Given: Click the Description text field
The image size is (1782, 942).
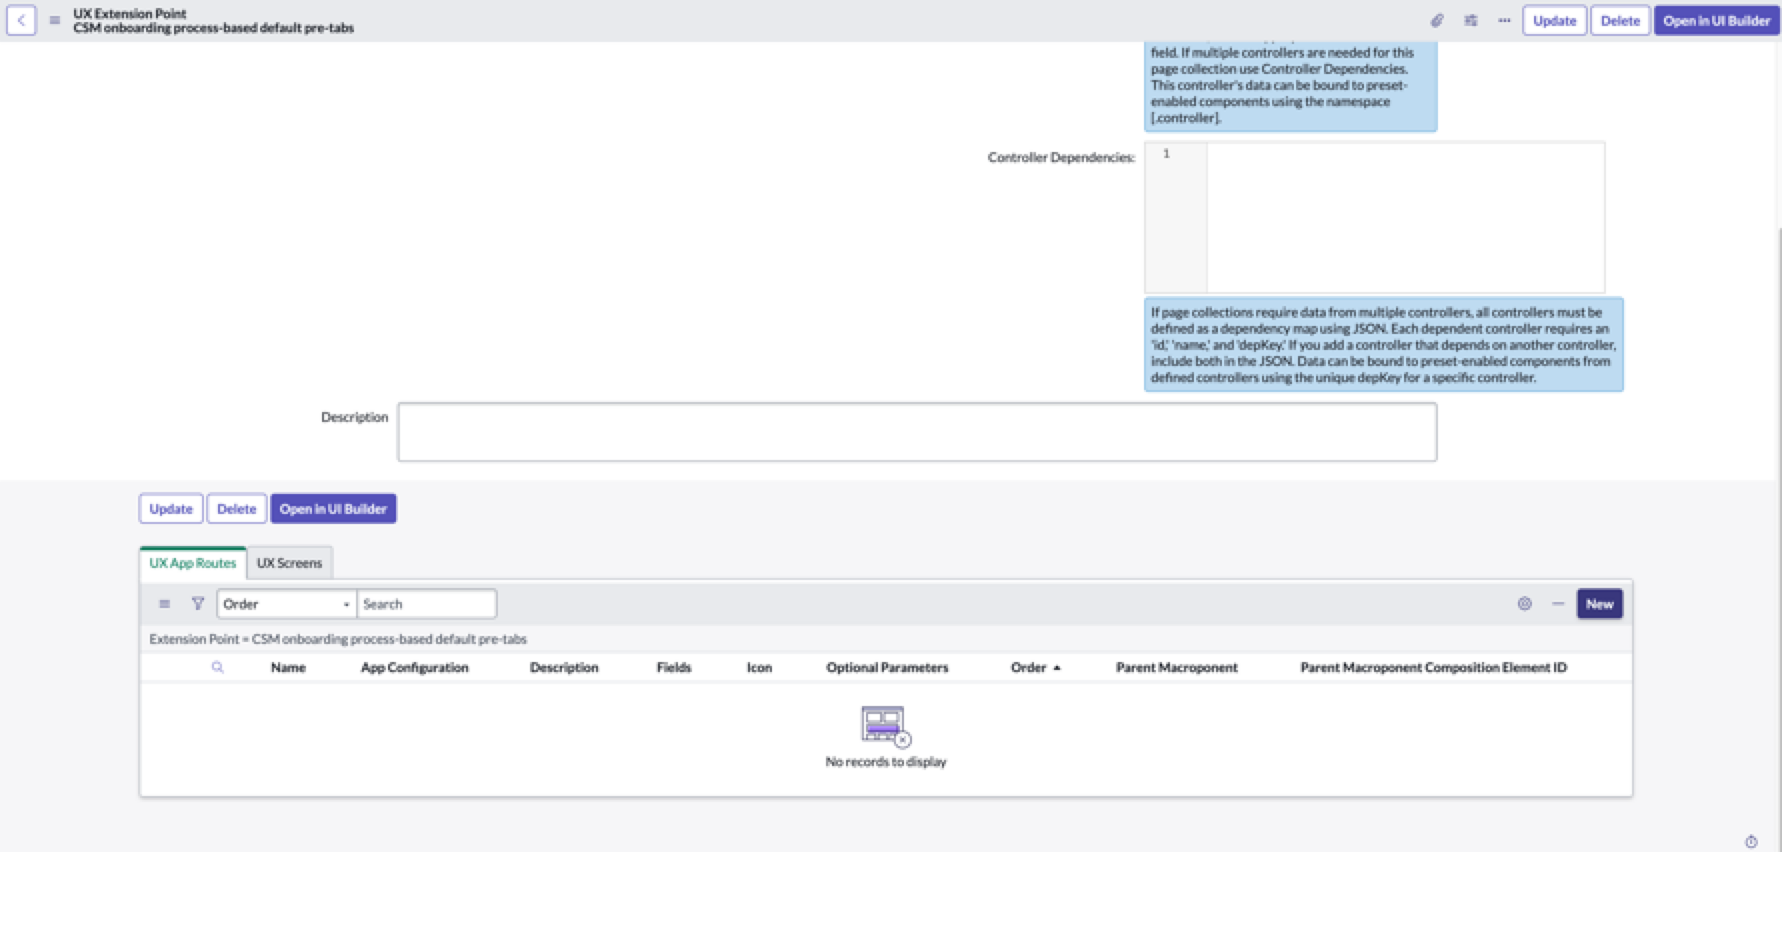Looking at the screenshot, I should pyautogui.click(x=917, y=432).
